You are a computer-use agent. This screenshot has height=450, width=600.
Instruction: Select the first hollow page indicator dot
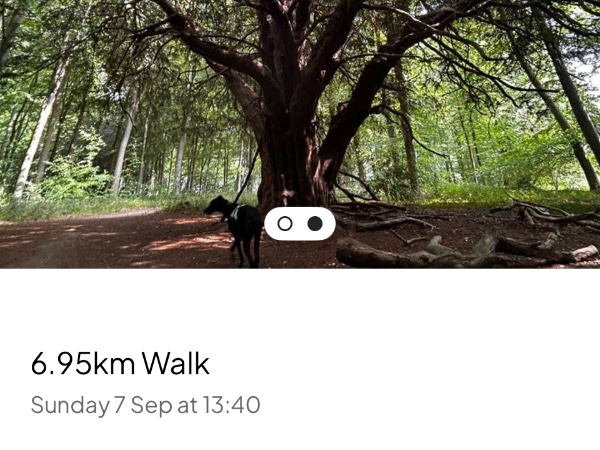[x=285, y=224]
